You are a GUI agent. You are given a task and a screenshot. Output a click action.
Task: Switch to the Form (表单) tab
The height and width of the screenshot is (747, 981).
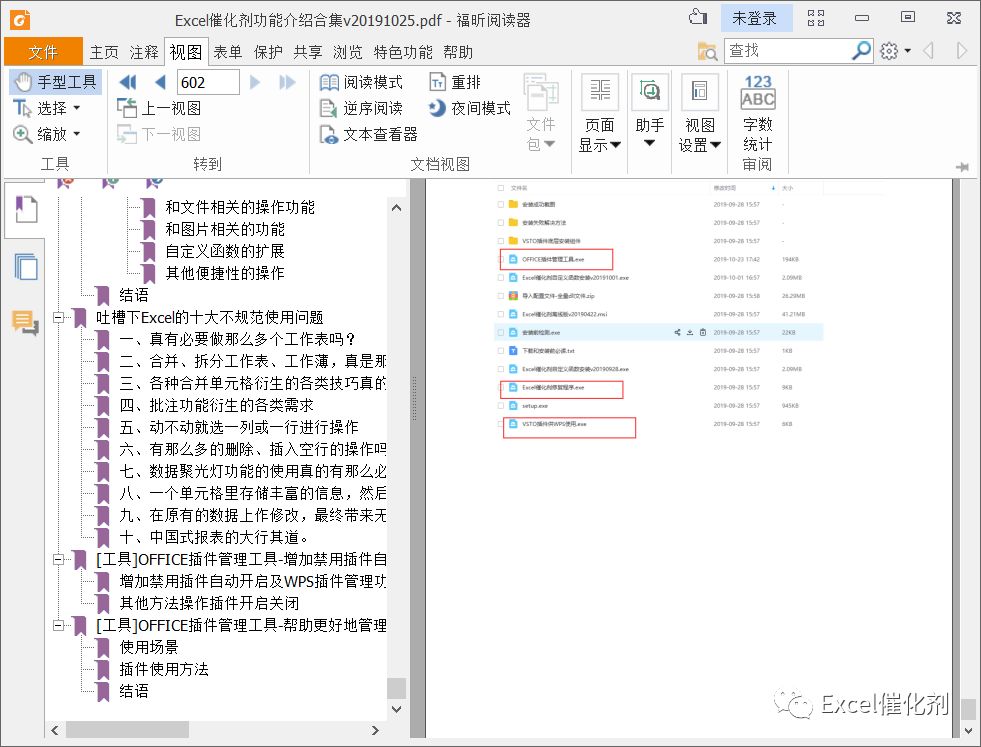click(x=228, y=52)
